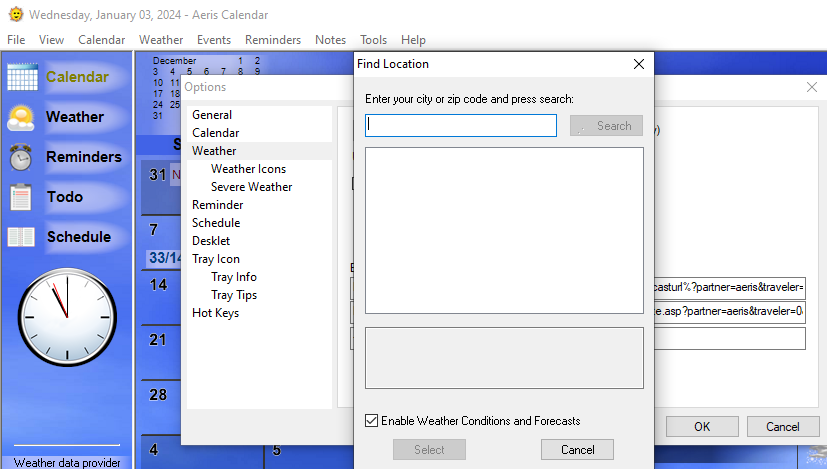Screen dimensions: 827x469
Task: Open the Todo clipboard icon
Action: pyautogui.click(x=21, y=197)
